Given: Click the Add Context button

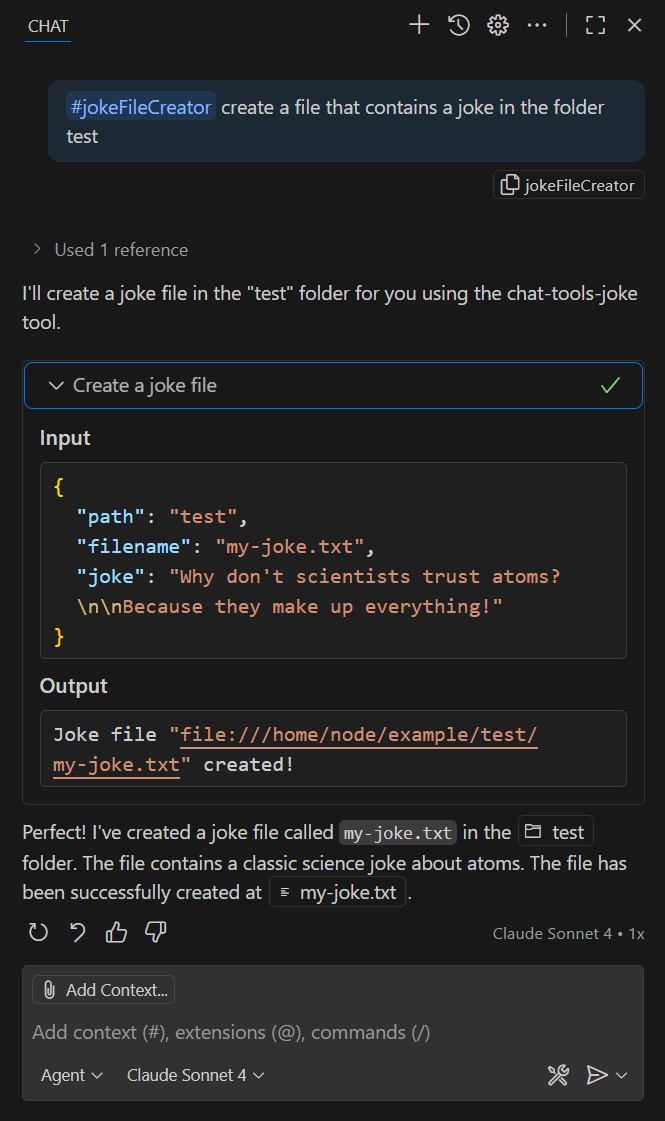Looking at the screenshot, I should point(104,990).
